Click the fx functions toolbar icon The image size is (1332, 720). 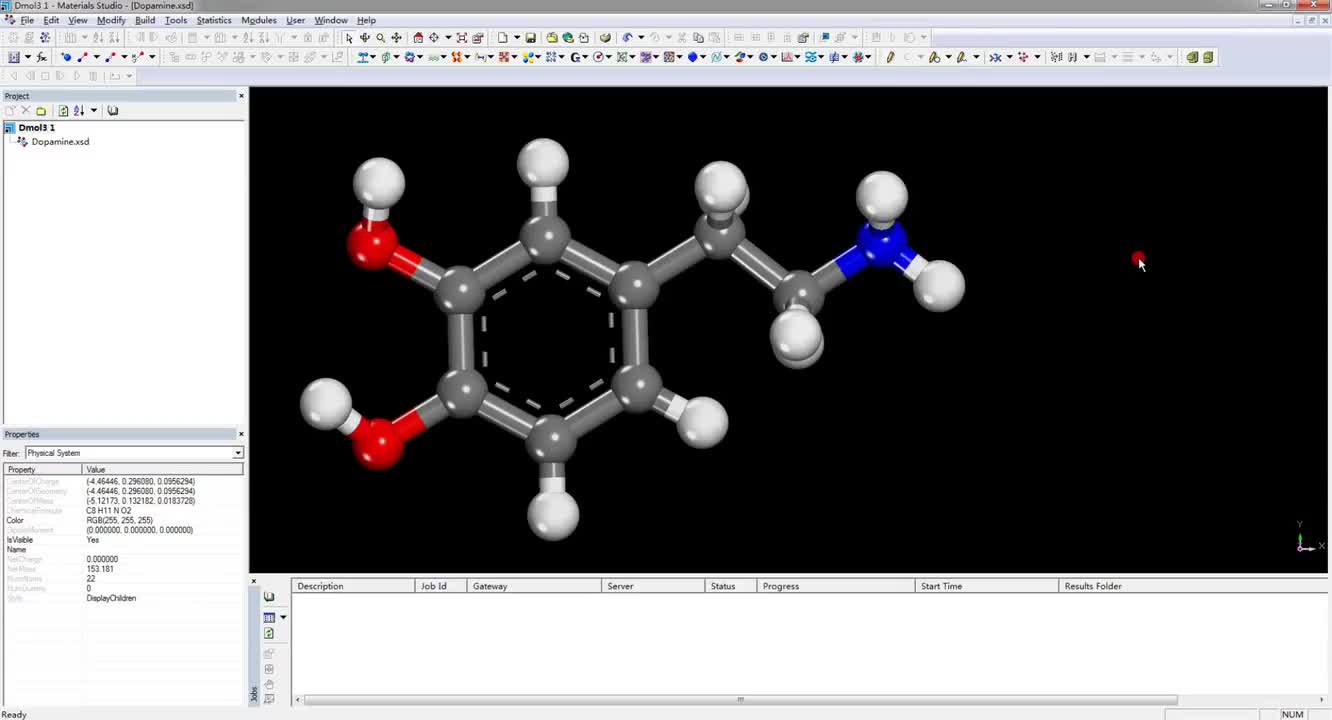(43, 57)
